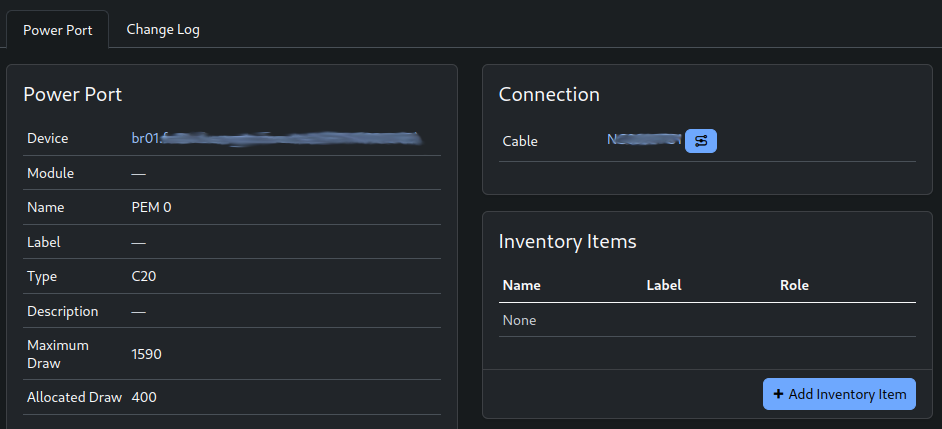The image size is (942, 429).
Task: Click the Power Port panel heading
Action: coord(73,94)
